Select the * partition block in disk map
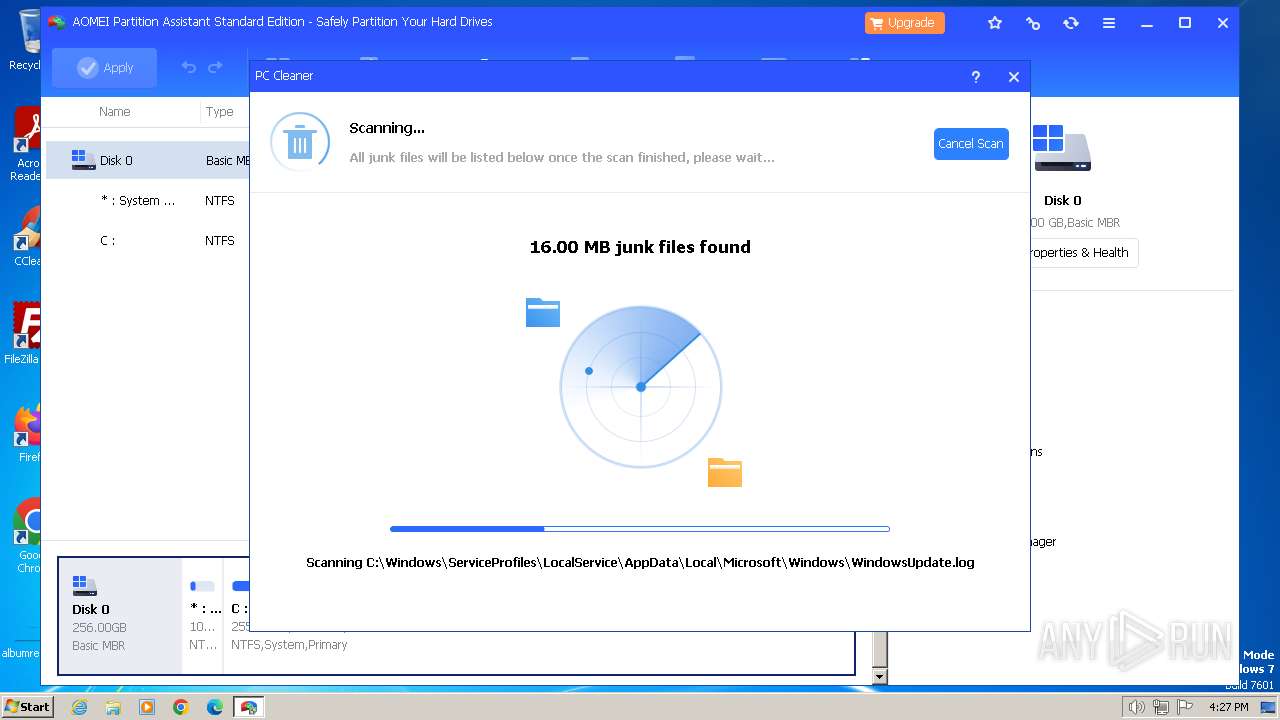Image resolution: width=1280 pixels, height=720 pixels. pyautogui.click(x=204, y=615)
